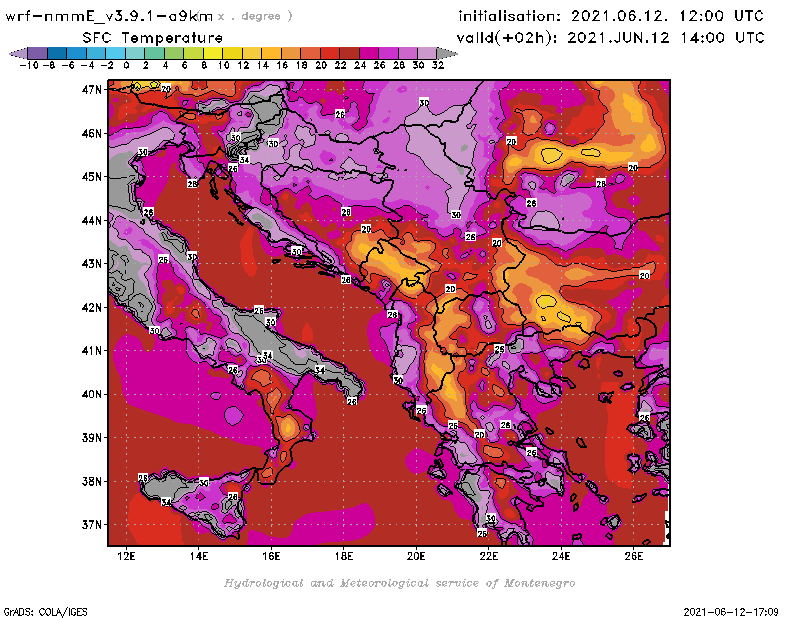The image size is (800, 618).
Task: Click the '0' legend value
Action: click(126, 65)
